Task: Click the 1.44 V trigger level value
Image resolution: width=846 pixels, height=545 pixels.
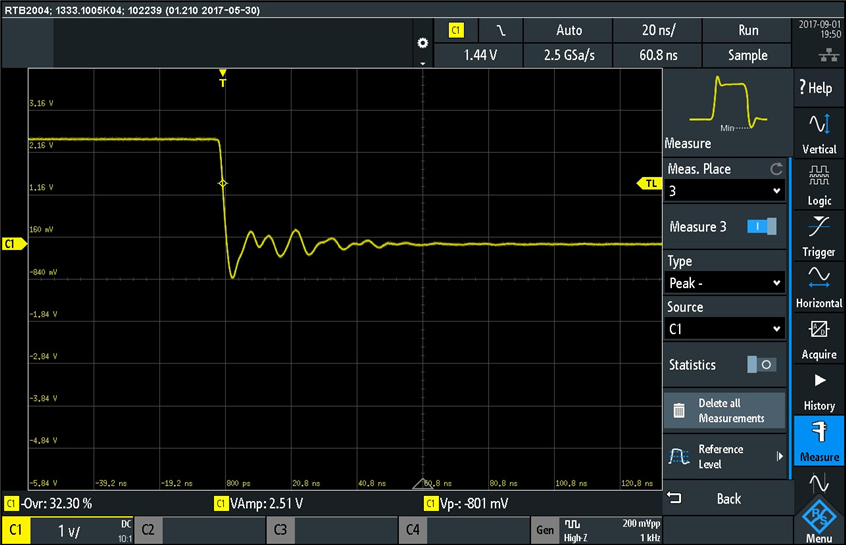Action: click(x=480, y=55)
